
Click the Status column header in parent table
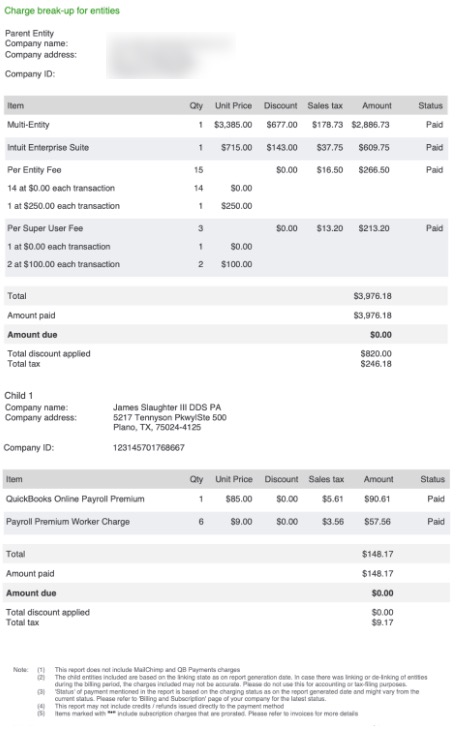(430, 106)
